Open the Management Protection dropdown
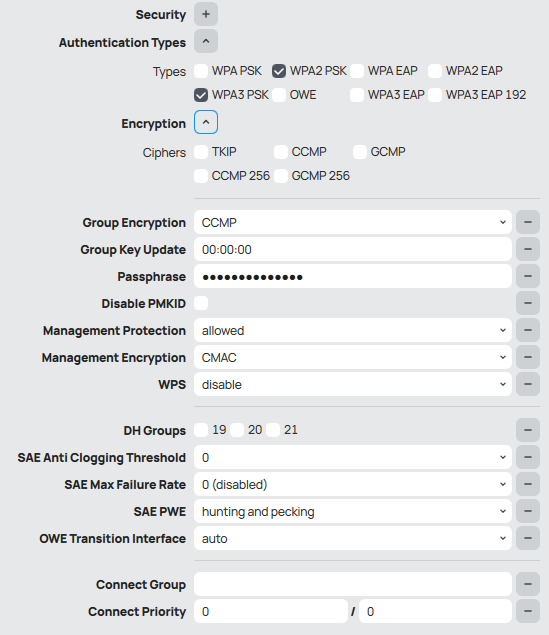Screen dimensions: 549x635 click(353, 330)
